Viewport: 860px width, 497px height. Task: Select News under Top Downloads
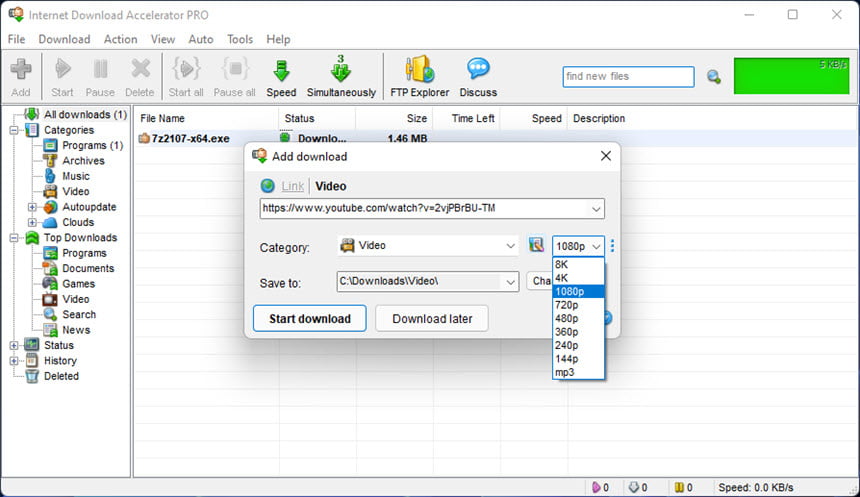click(76, 330)
